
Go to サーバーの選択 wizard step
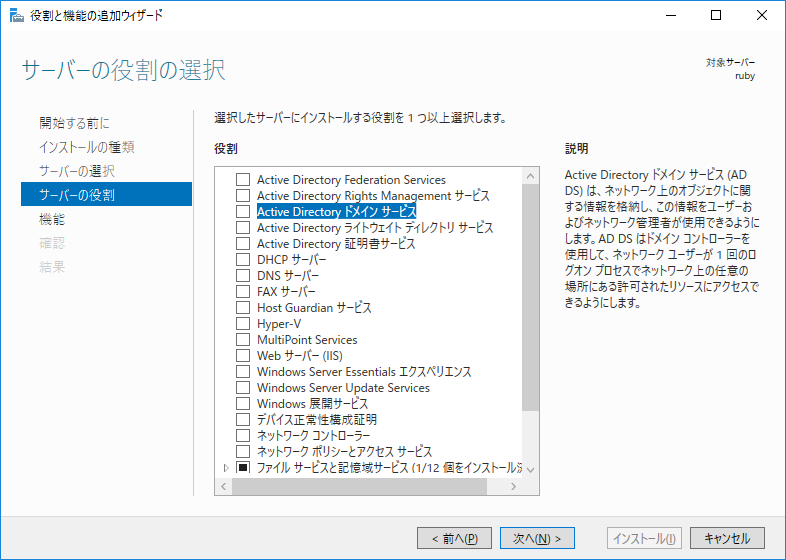77,171
